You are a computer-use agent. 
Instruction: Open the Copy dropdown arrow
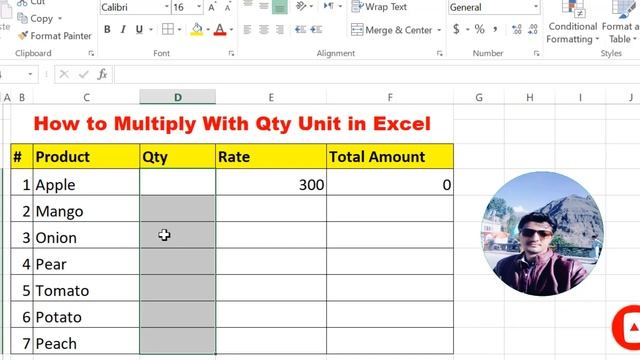pos(60,18)
